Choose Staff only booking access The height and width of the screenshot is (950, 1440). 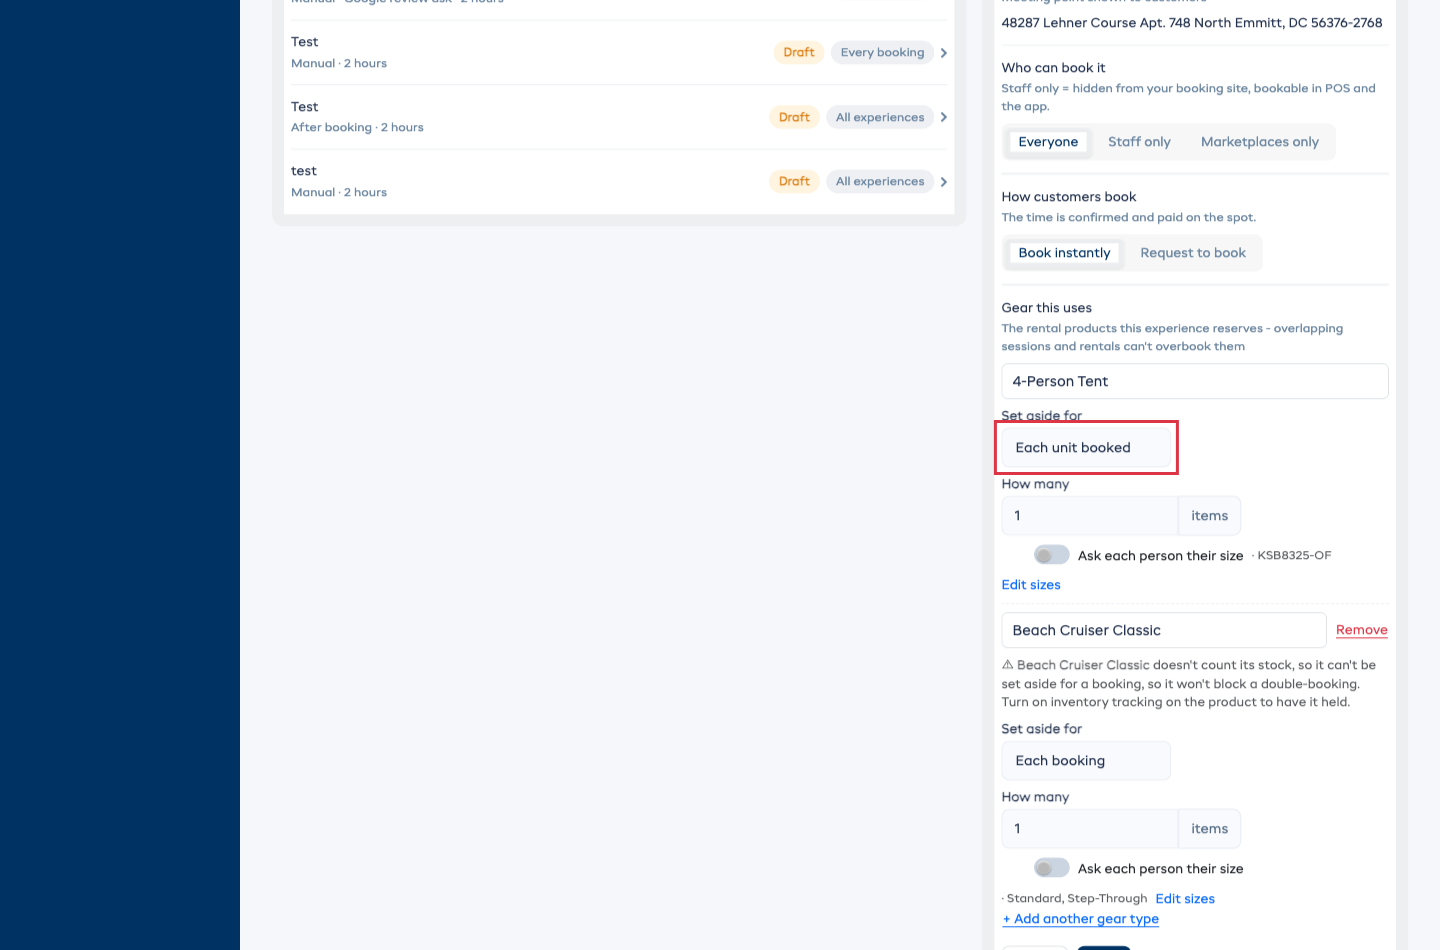(1139, 142)
